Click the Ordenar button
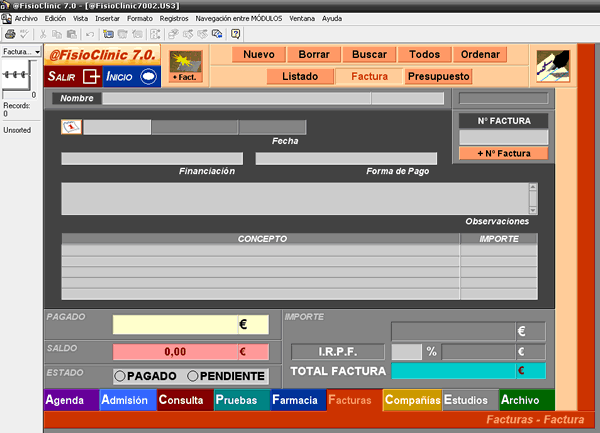 (480, 54)
